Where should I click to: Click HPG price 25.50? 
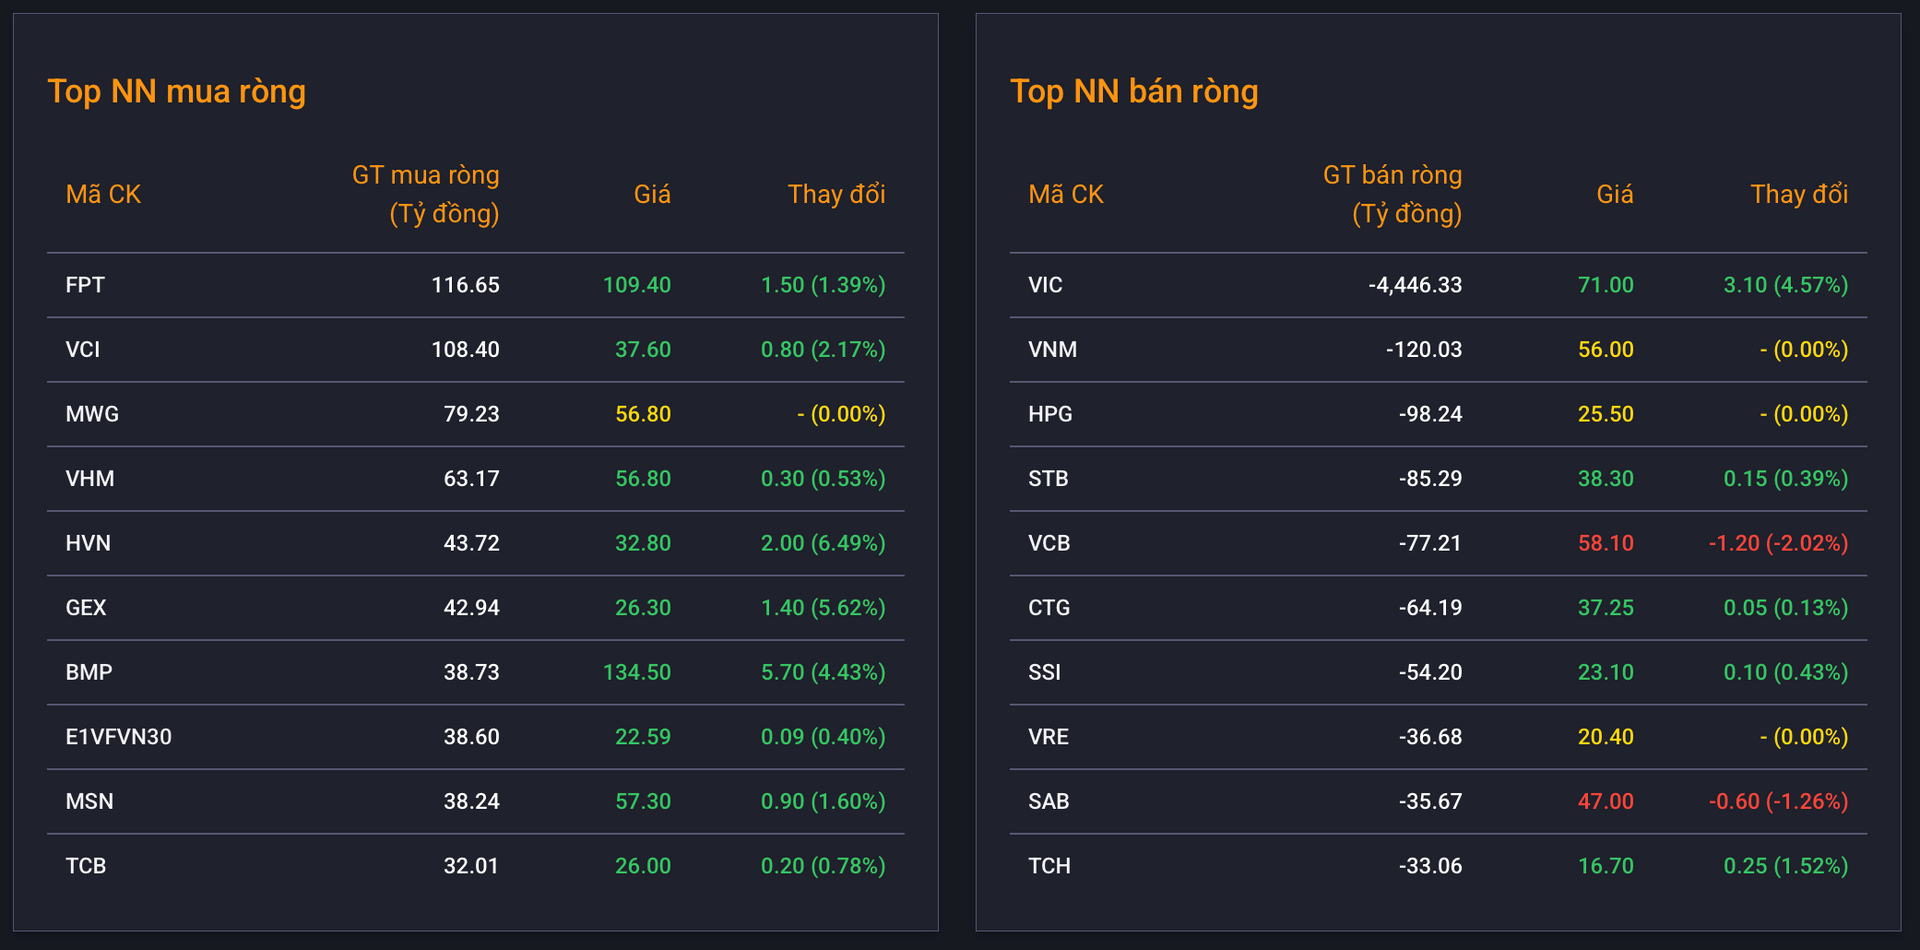(1606, 414)
